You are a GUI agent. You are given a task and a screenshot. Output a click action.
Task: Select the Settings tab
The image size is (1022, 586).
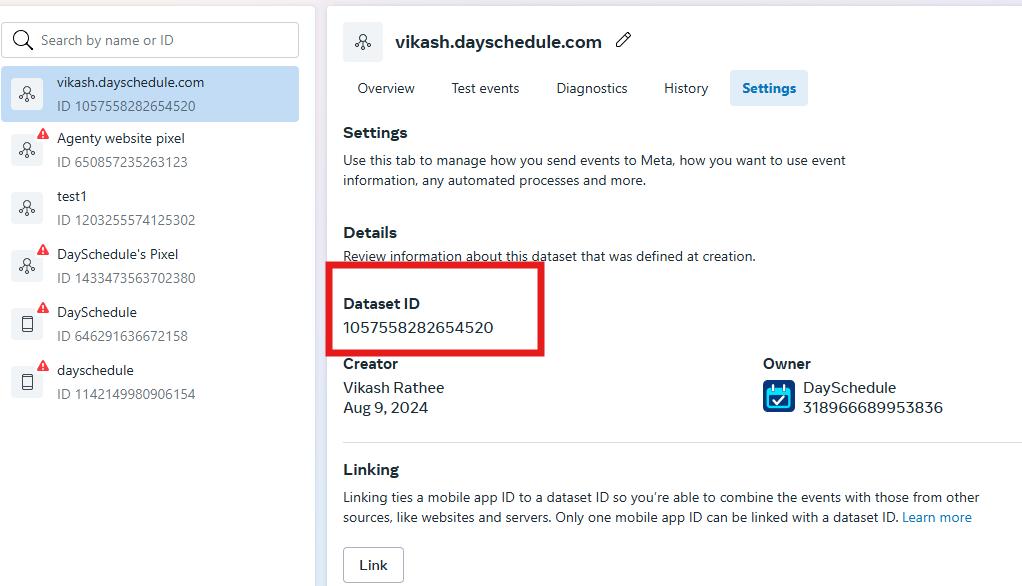769,88
